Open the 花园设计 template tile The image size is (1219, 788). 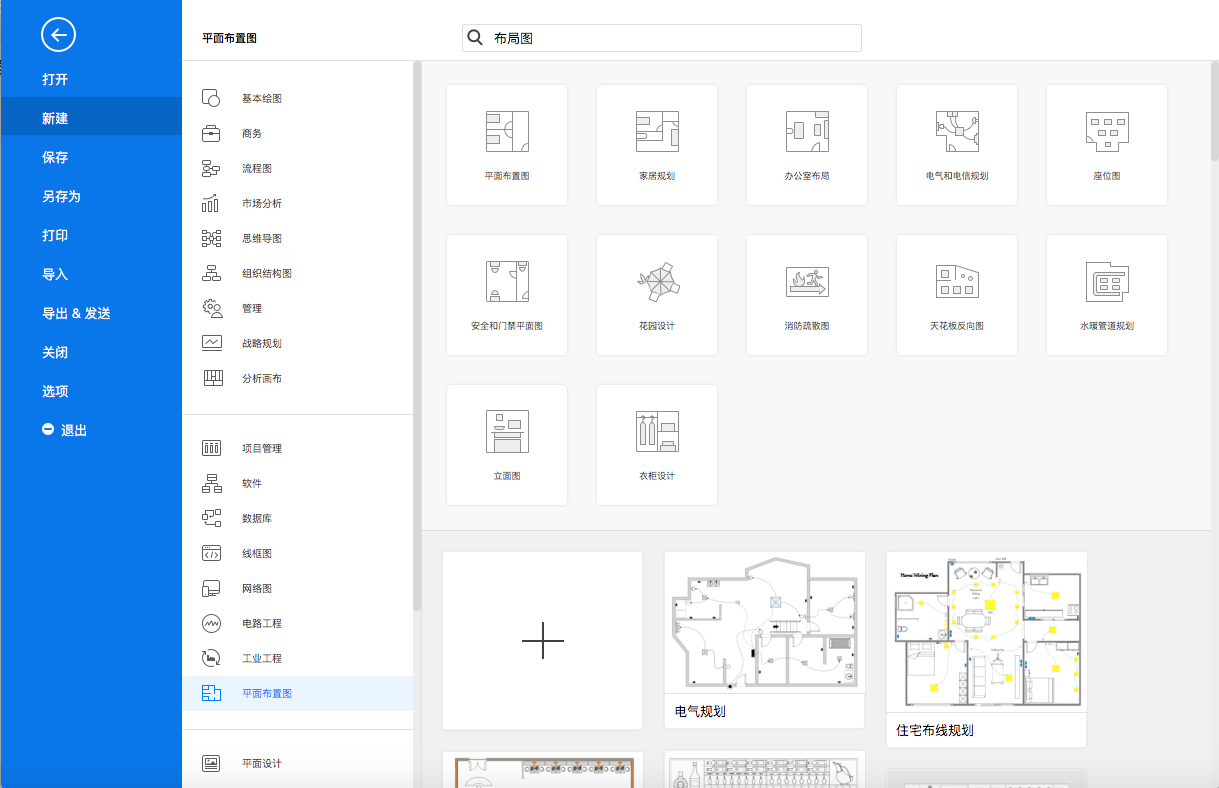(x=657, y=295)
